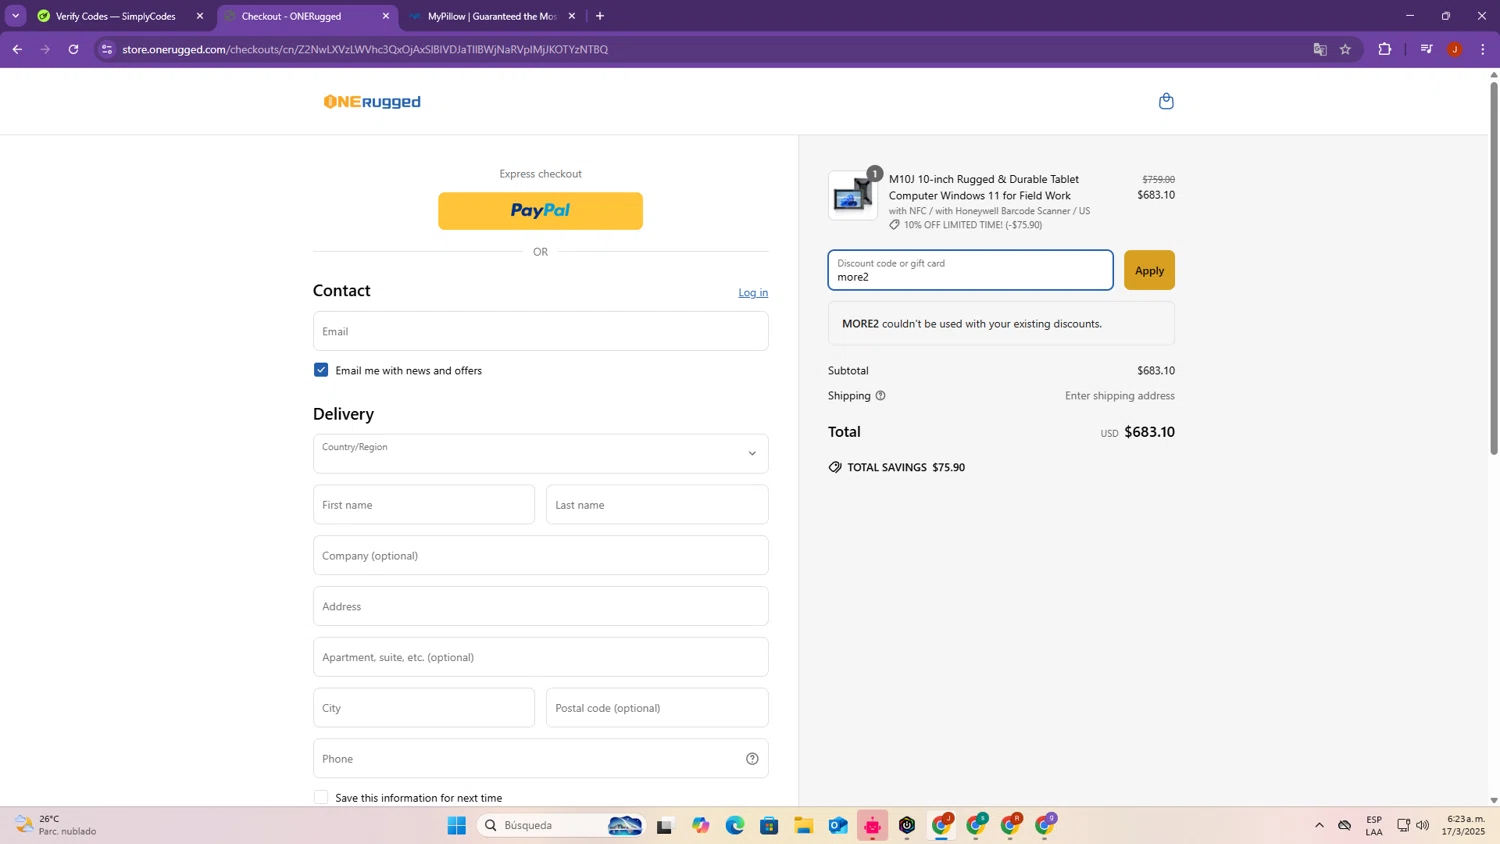Switch to the MyPillow tab

[492, 16]
